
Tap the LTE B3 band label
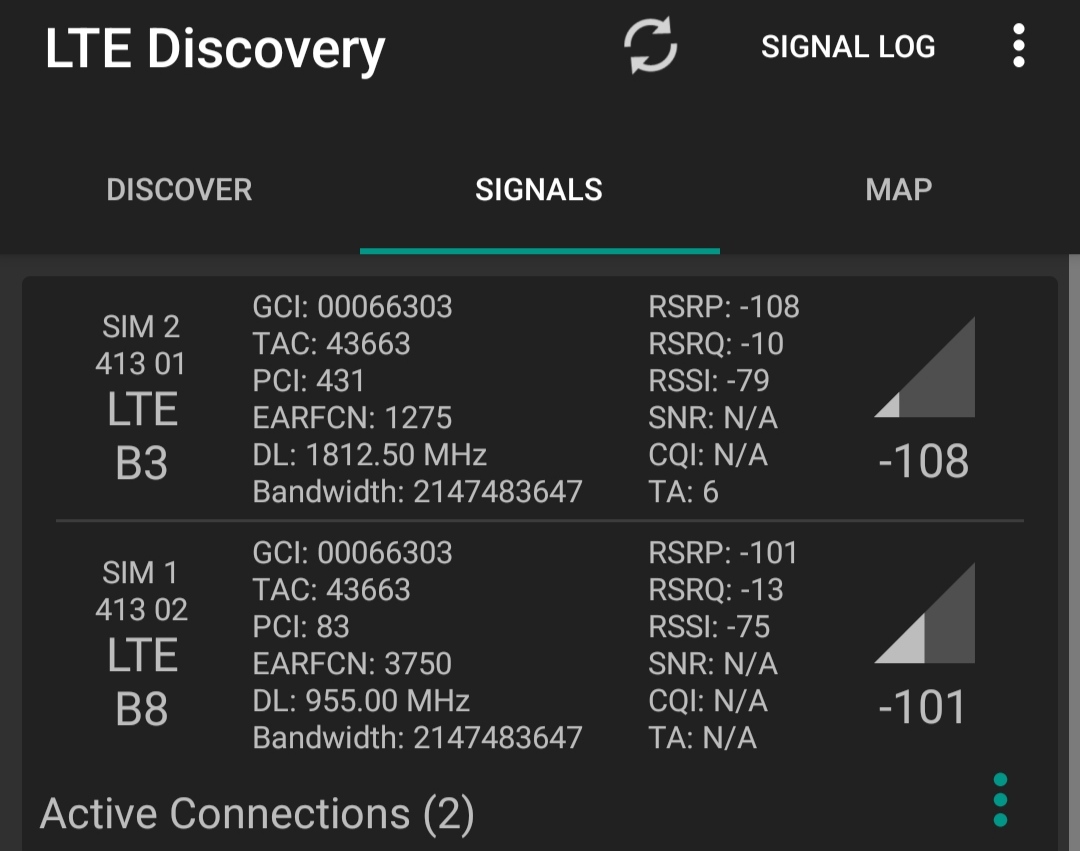tap(143, 436)
